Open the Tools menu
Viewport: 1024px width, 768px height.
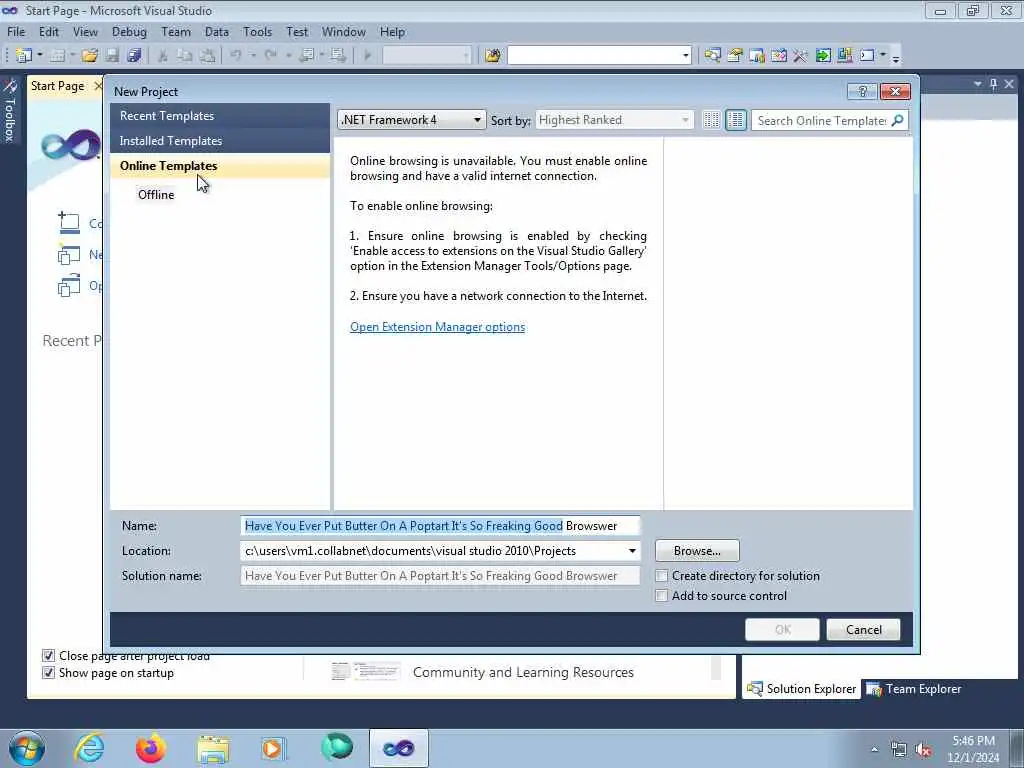tap(257, 31)
